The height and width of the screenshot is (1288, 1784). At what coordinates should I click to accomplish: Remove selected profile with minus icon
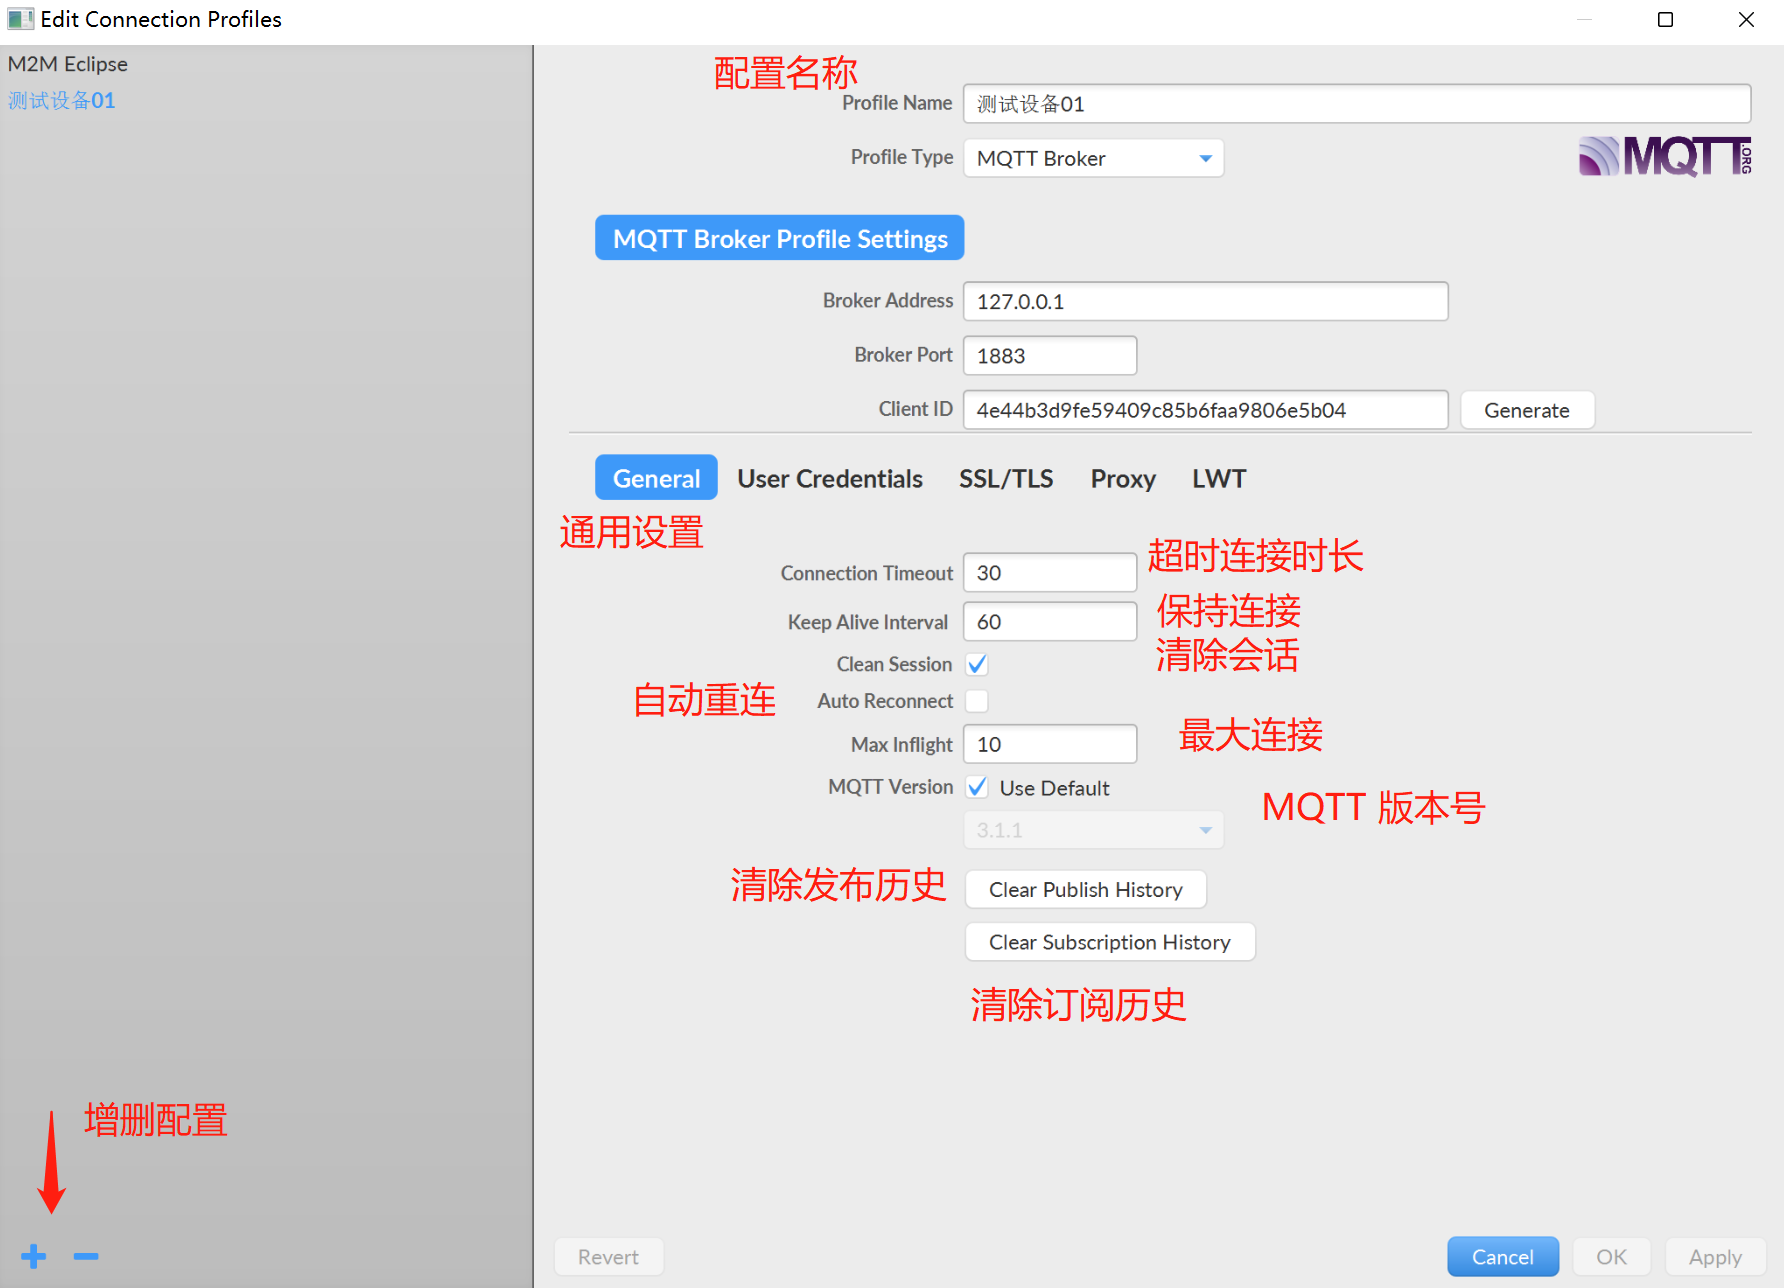[86, 1256]
